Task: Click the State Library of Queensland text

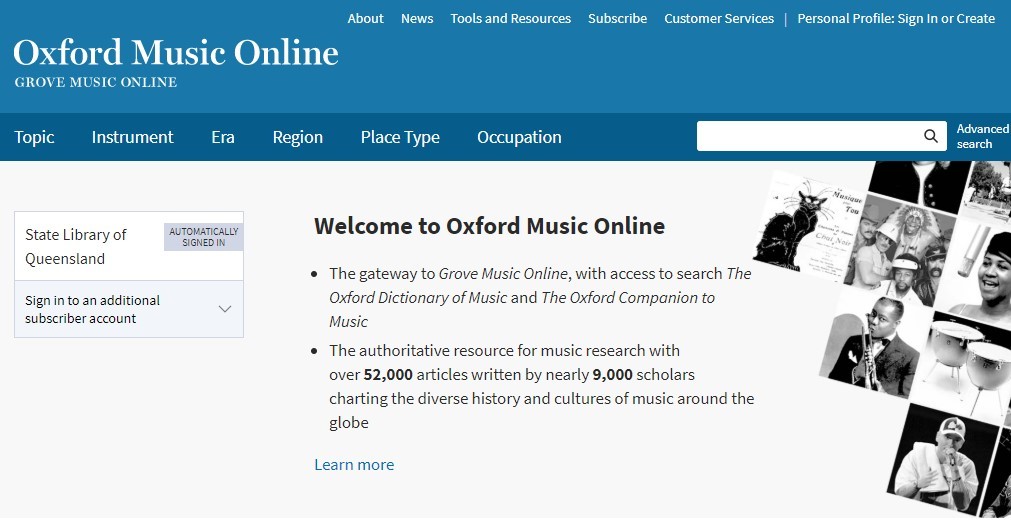Action: pyautogui.click(x=75, y=246)
